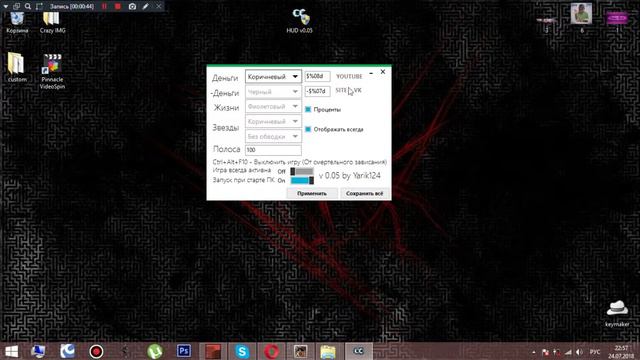640x360 pixels.
Task: Open the VK link
Action: (358, 90)
